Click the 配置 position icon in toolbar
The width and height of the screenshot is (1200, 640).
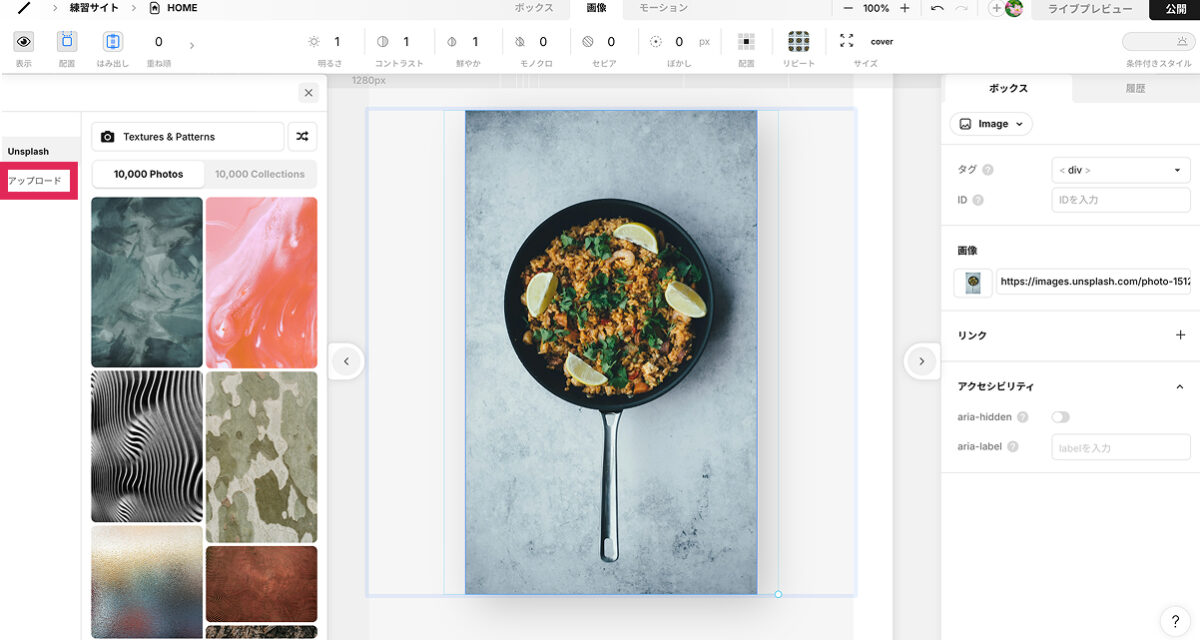pos(67,42)
